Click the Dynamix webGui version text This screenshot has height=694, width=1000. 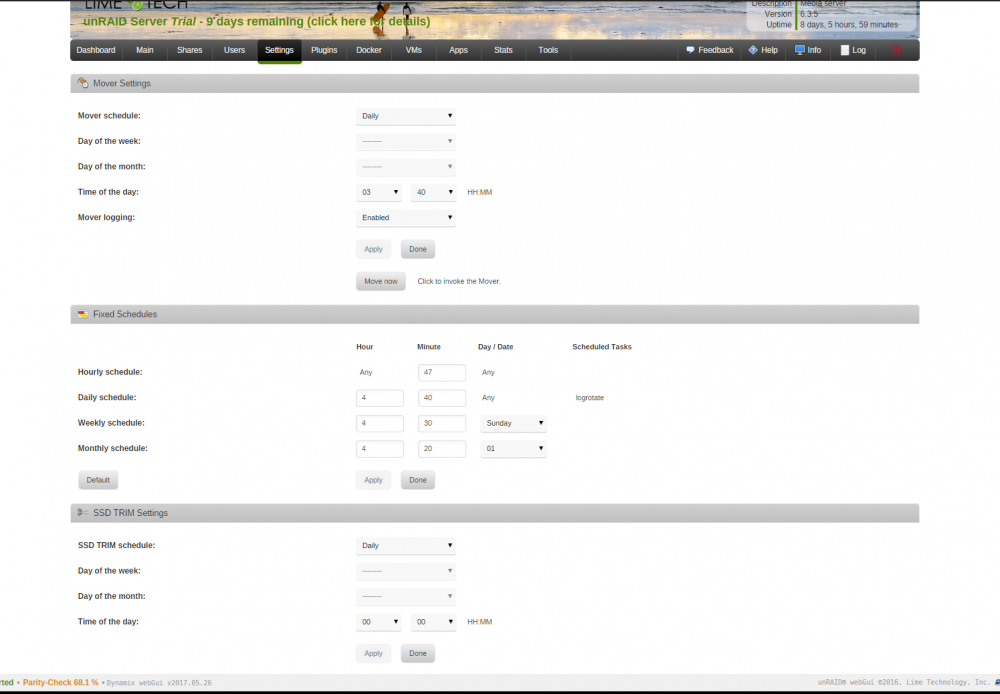pyautogui.click(x=159, y=683)
